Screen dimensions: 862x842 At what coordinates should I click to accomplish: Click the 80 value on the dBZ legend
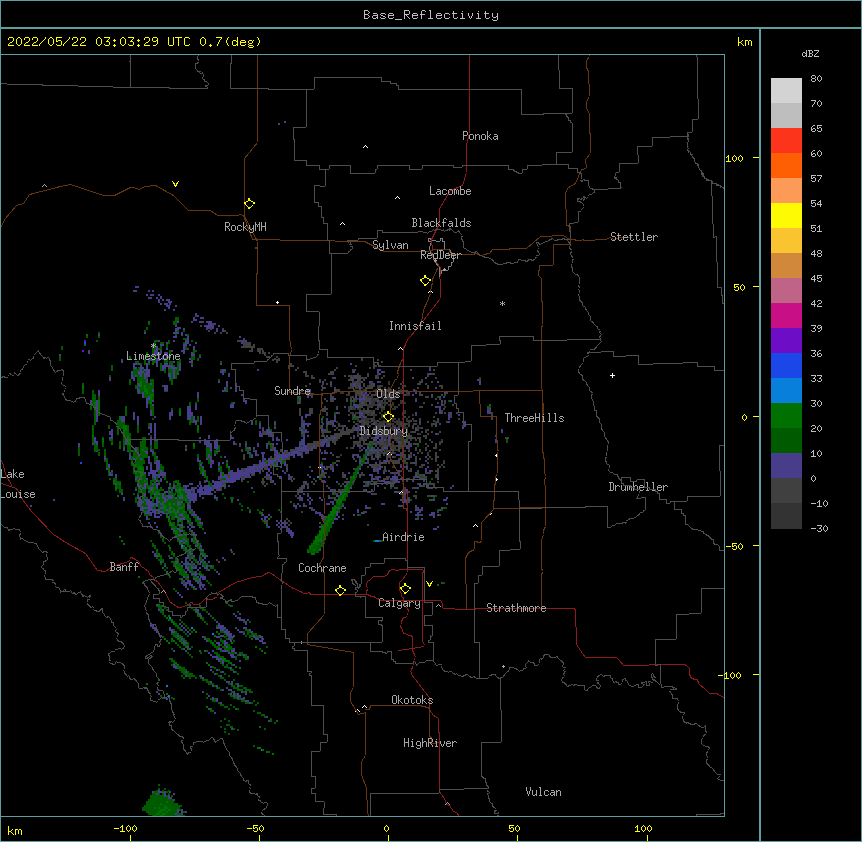[816, 78]
